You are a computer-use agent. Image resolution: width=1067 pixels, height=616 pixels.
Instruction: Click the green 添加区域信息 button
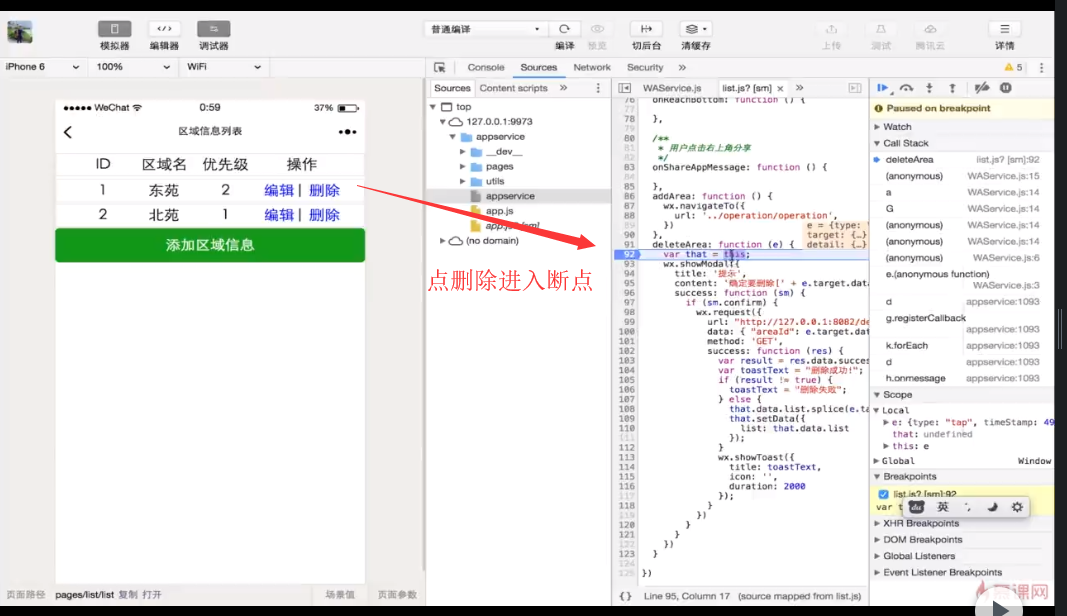click(x=210, y=245)
